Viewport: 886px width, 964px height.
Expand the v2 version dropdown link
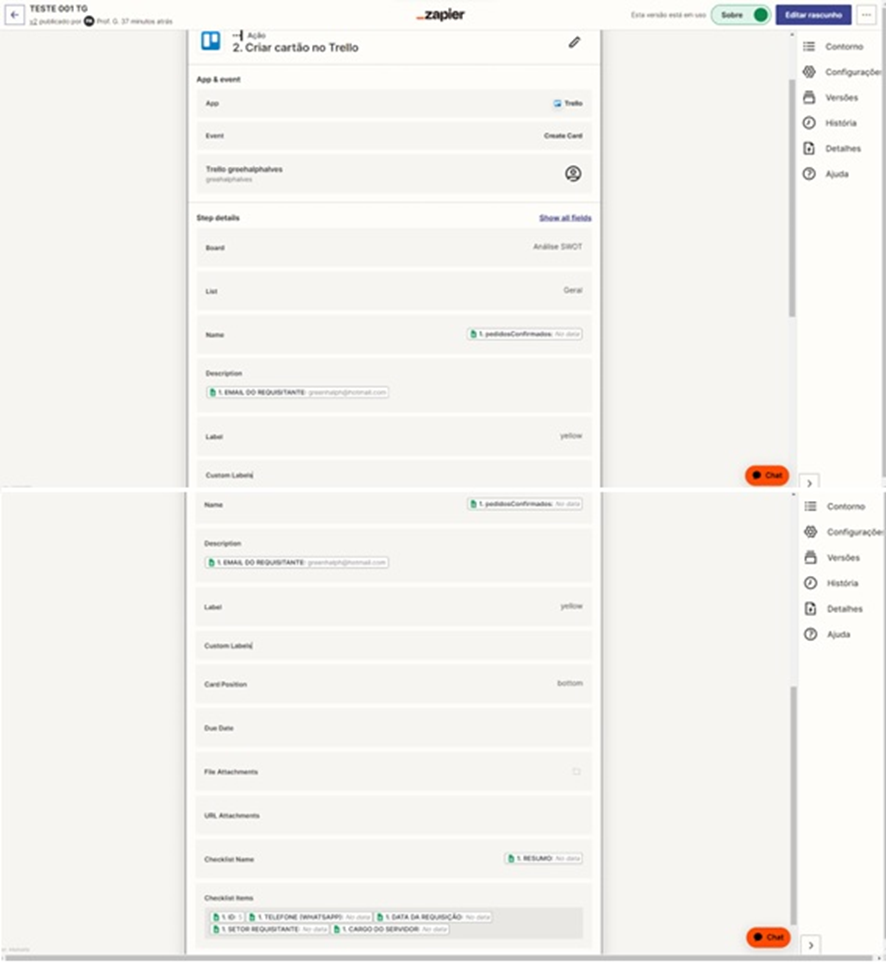[x=33, y=21]
